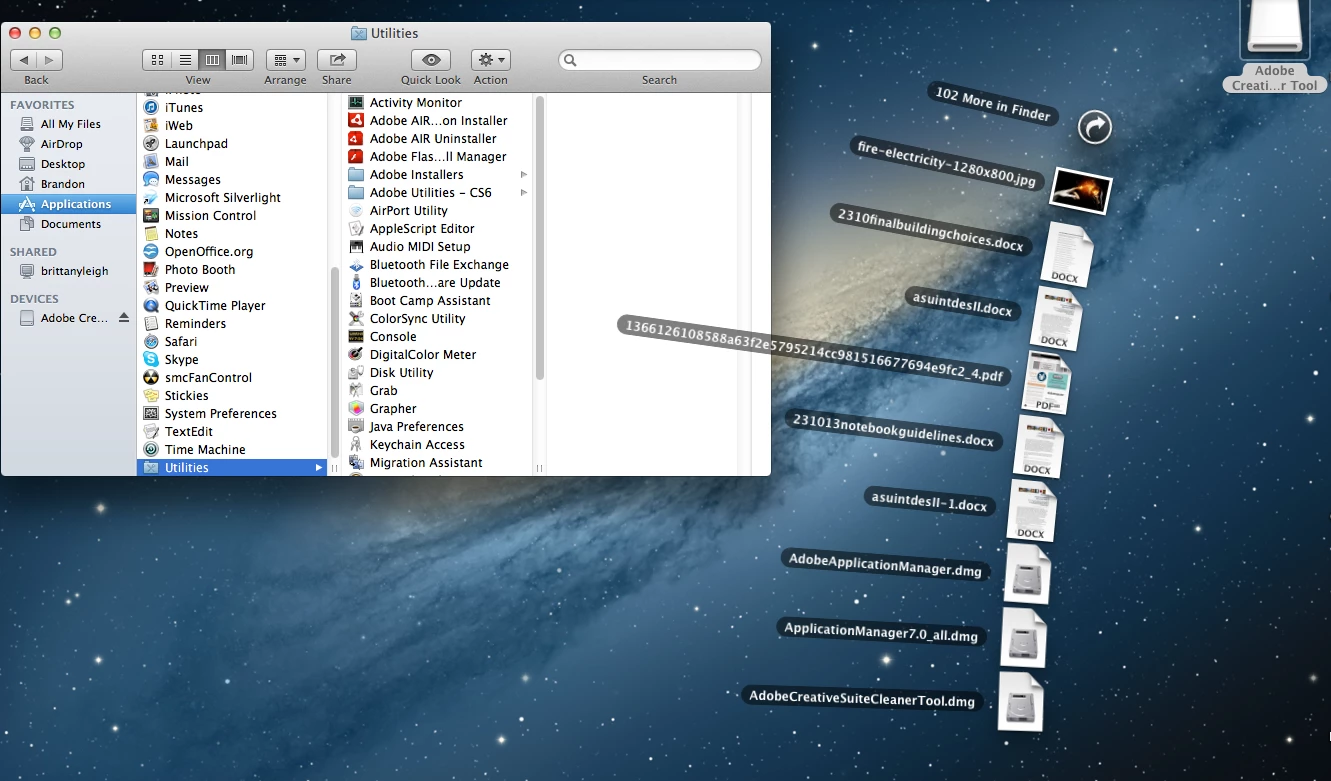
Task: Select Skype application icon
Action: [151, 359]
